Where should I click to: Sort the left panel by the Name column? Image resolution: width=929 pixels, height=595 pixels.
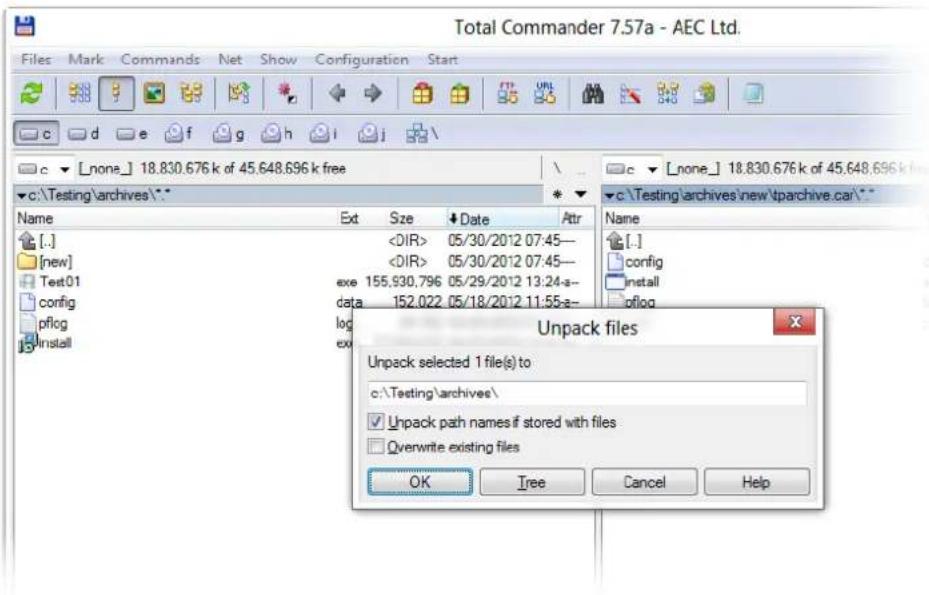coord(175,219)
